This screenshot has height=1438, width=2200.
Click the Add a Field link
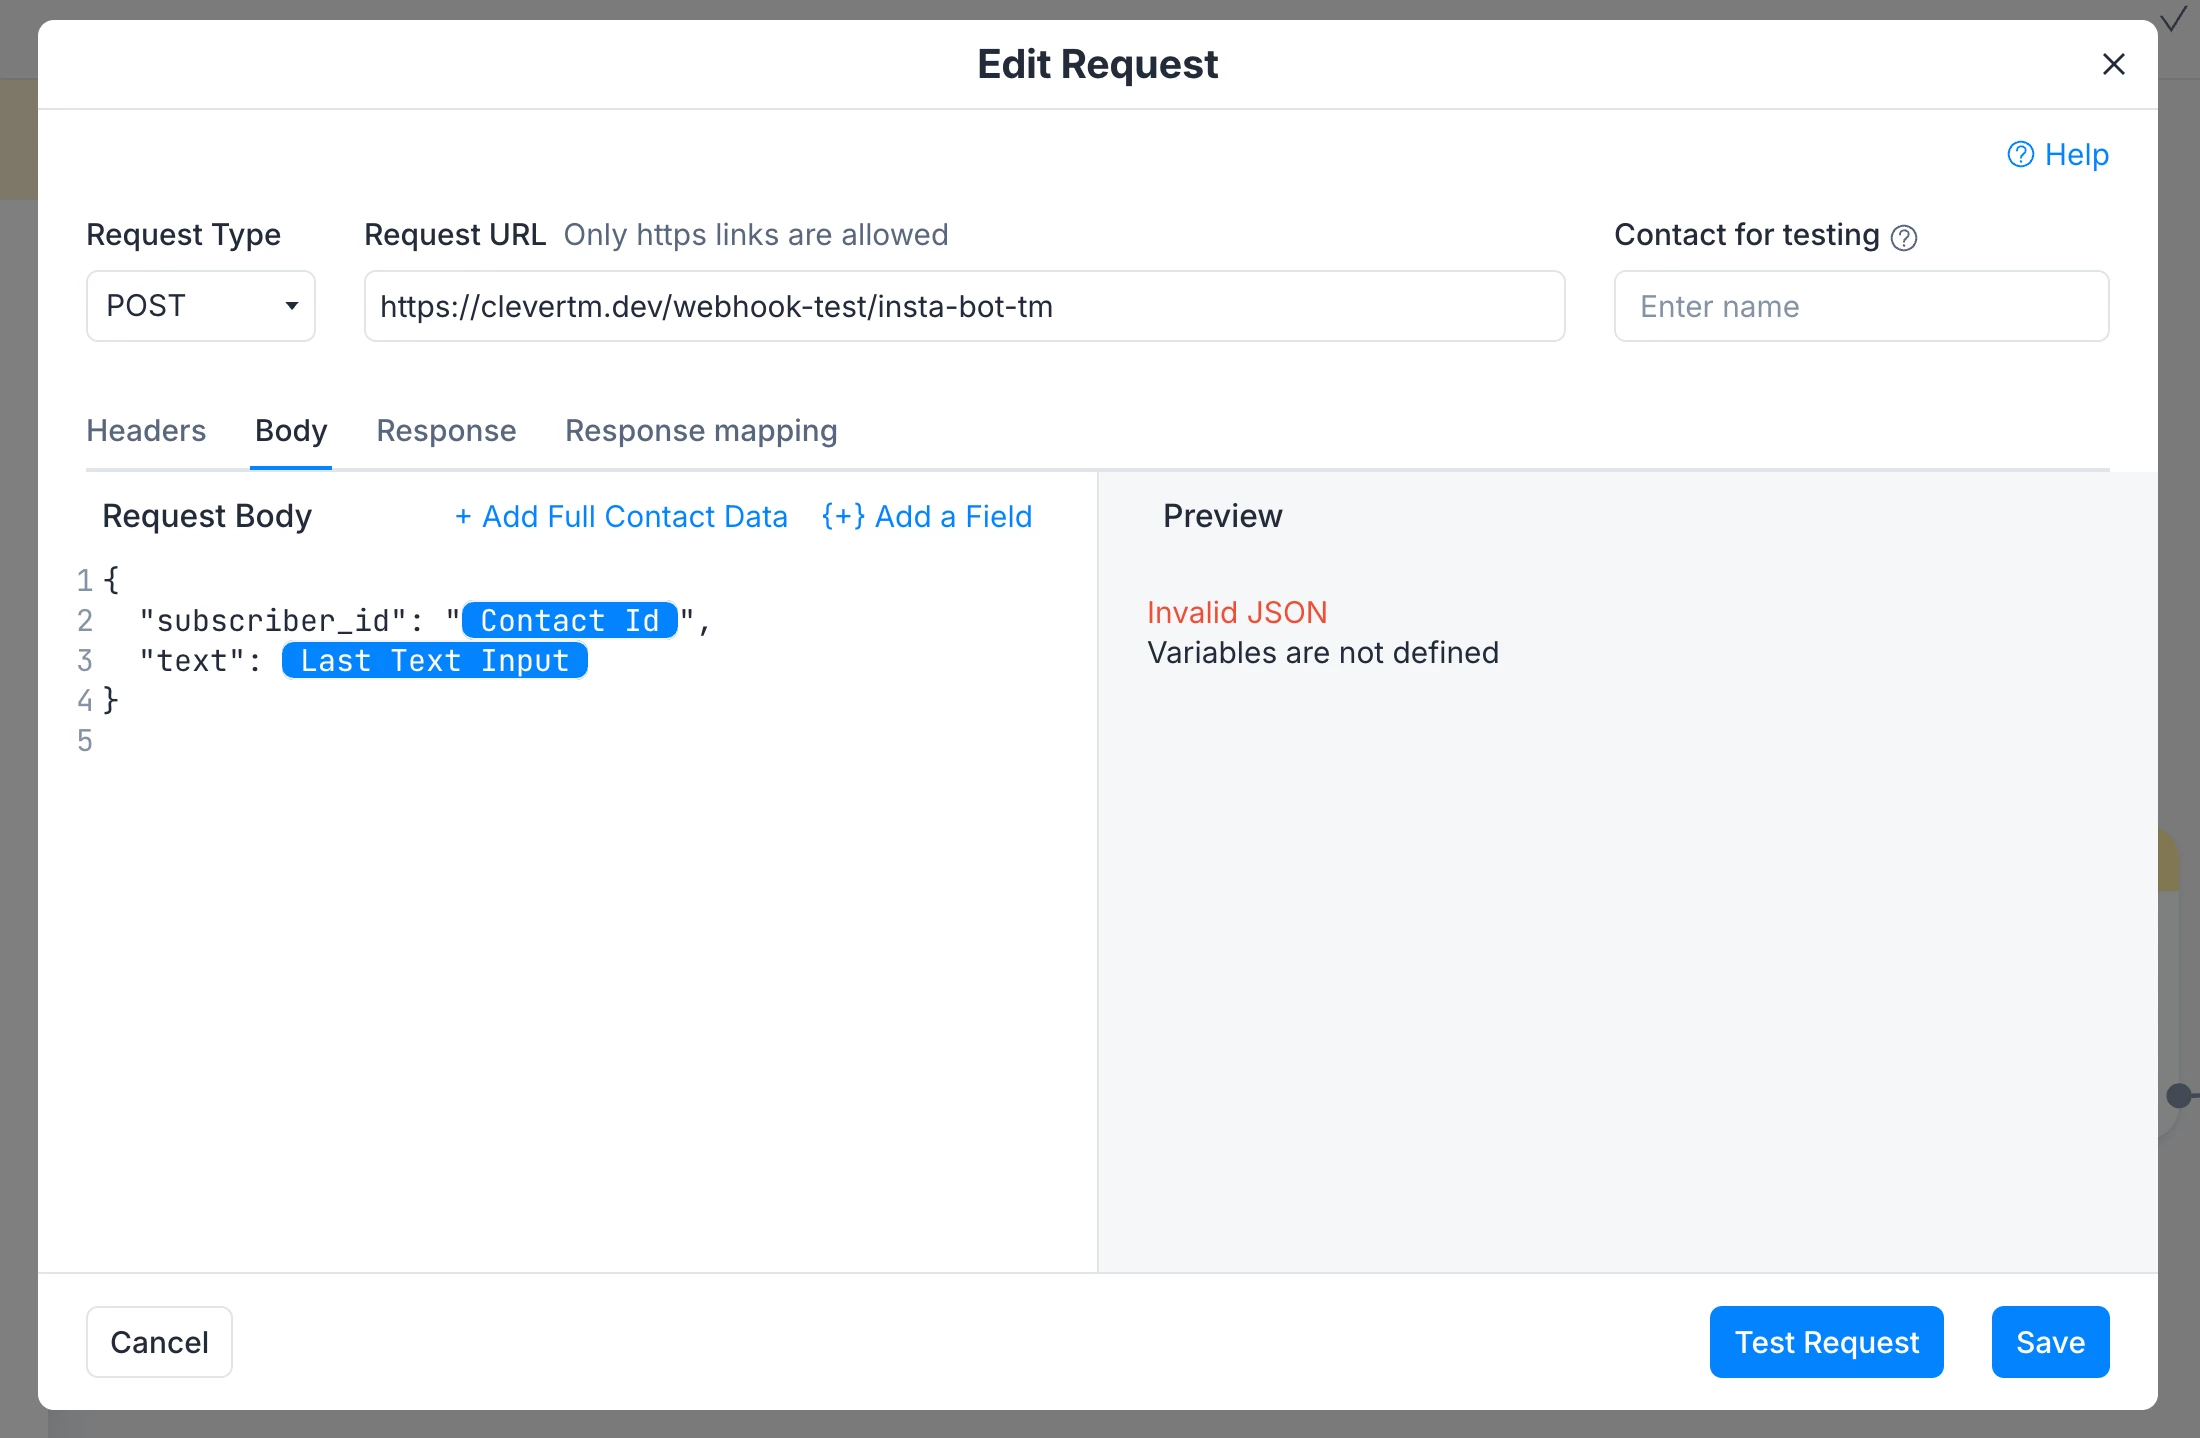point(927,516)
